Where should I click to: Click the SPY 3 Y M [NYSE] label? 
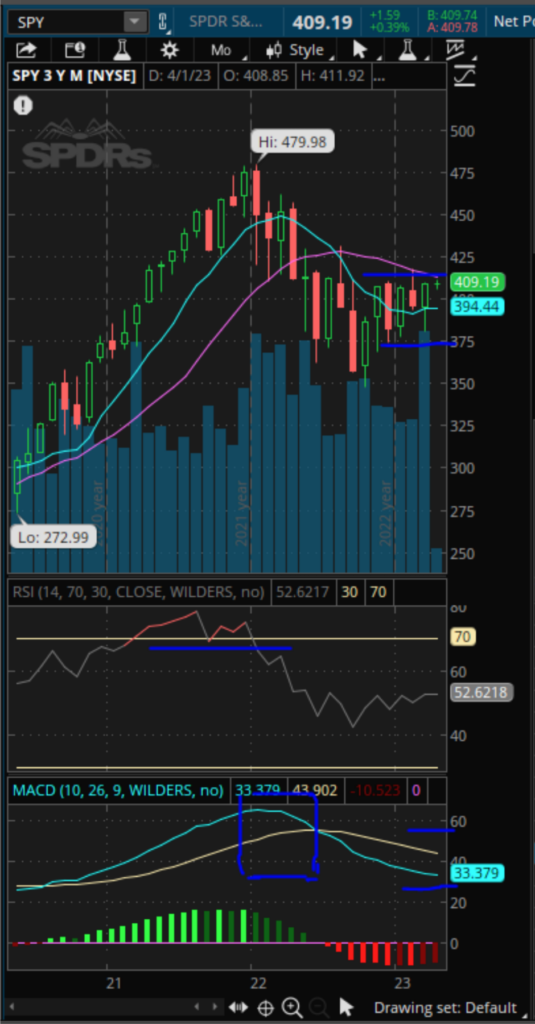(x=74, y=76)
